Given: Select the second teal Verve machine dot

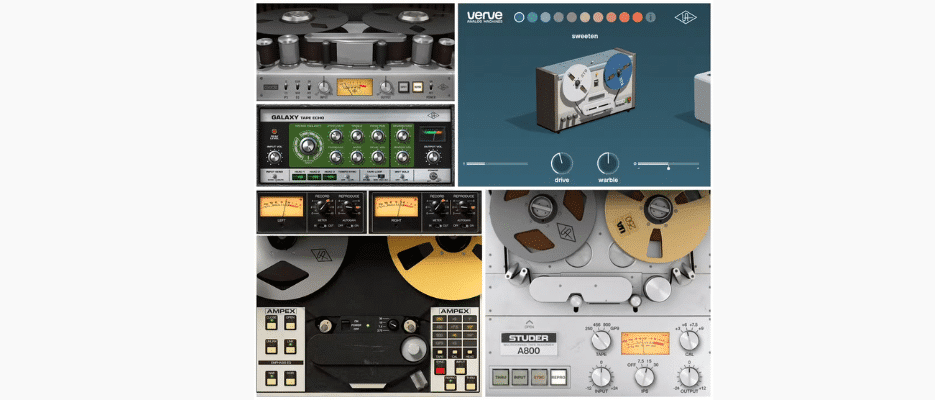Looking at the screenshot, I should click(x=532, y=17).
